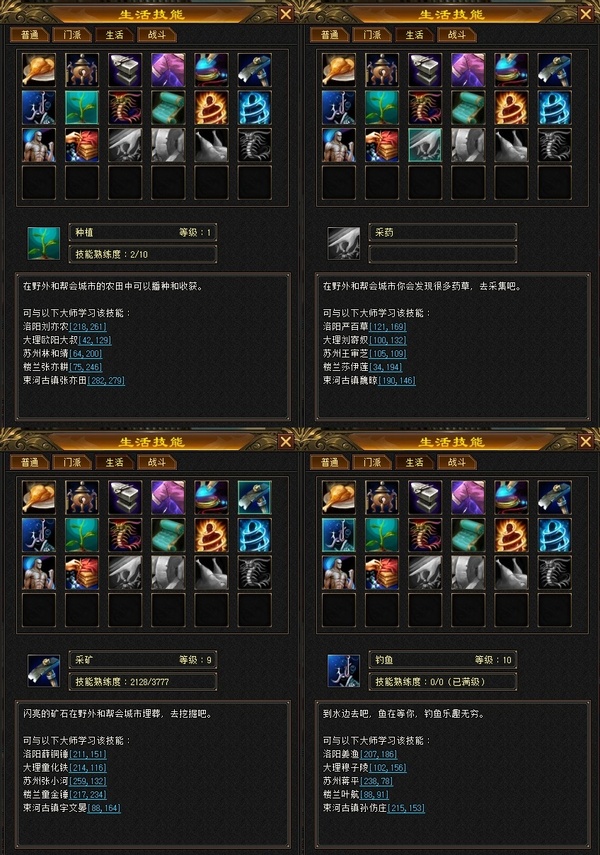Select the incense burner icon in 采药 panel
Viewport: 600px width, 855px height.
[382, 70]
